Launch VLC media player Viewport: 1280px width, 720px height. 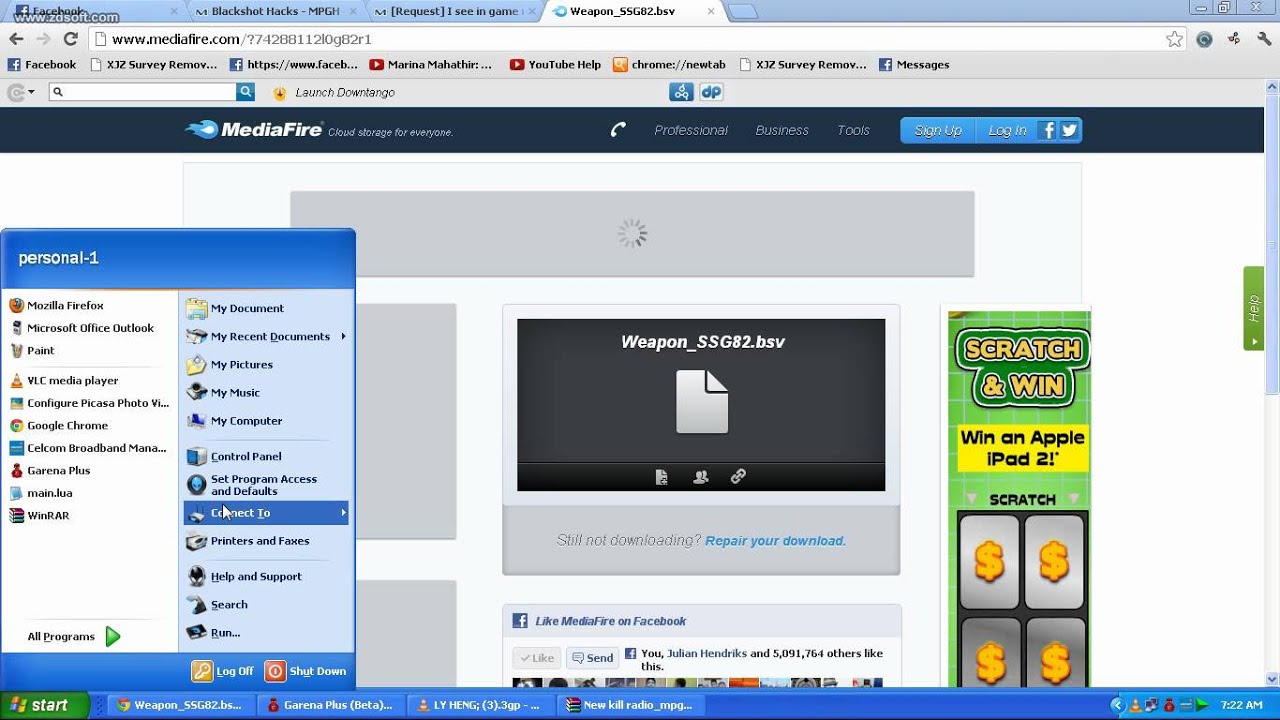tap(64, 380)
